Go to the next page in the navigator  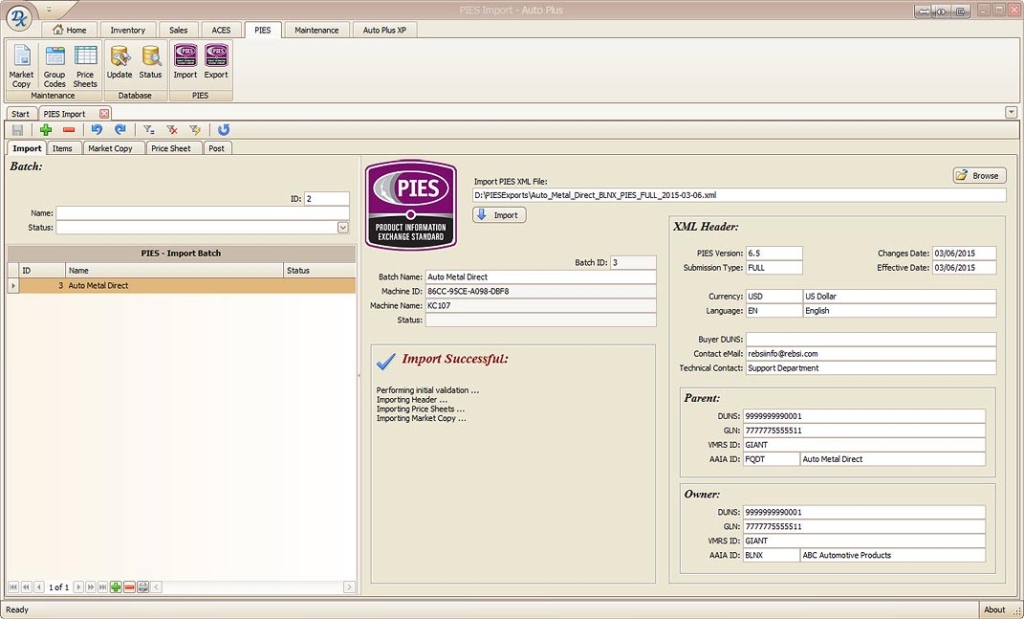click(91, 587)
